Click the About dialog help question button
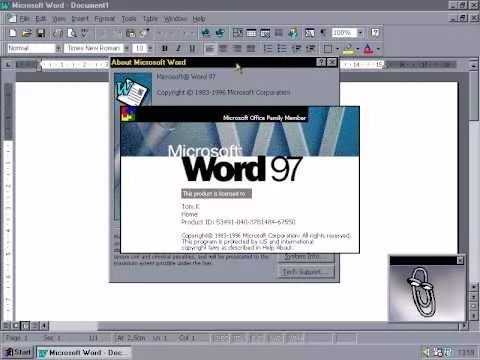The width and height of the screenshot is (480, 360). coord(321,62)
